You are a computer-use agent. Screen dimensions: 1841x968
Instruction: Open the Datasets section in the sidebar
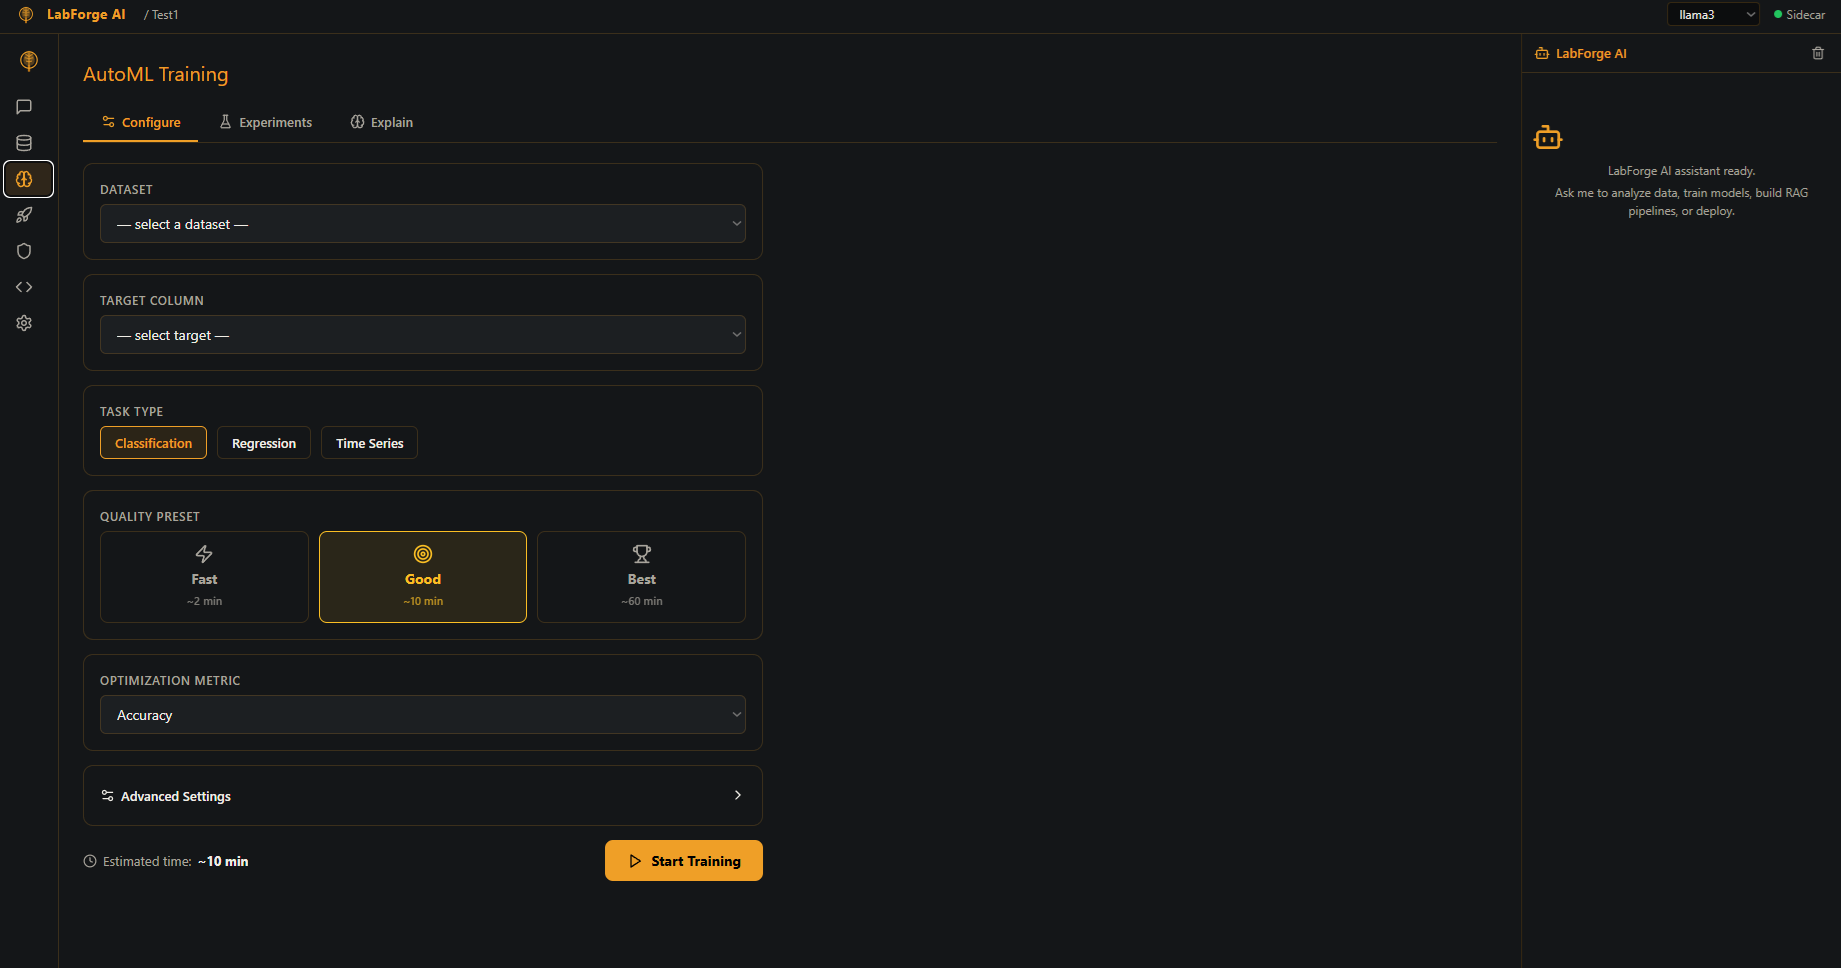[24, 143]
